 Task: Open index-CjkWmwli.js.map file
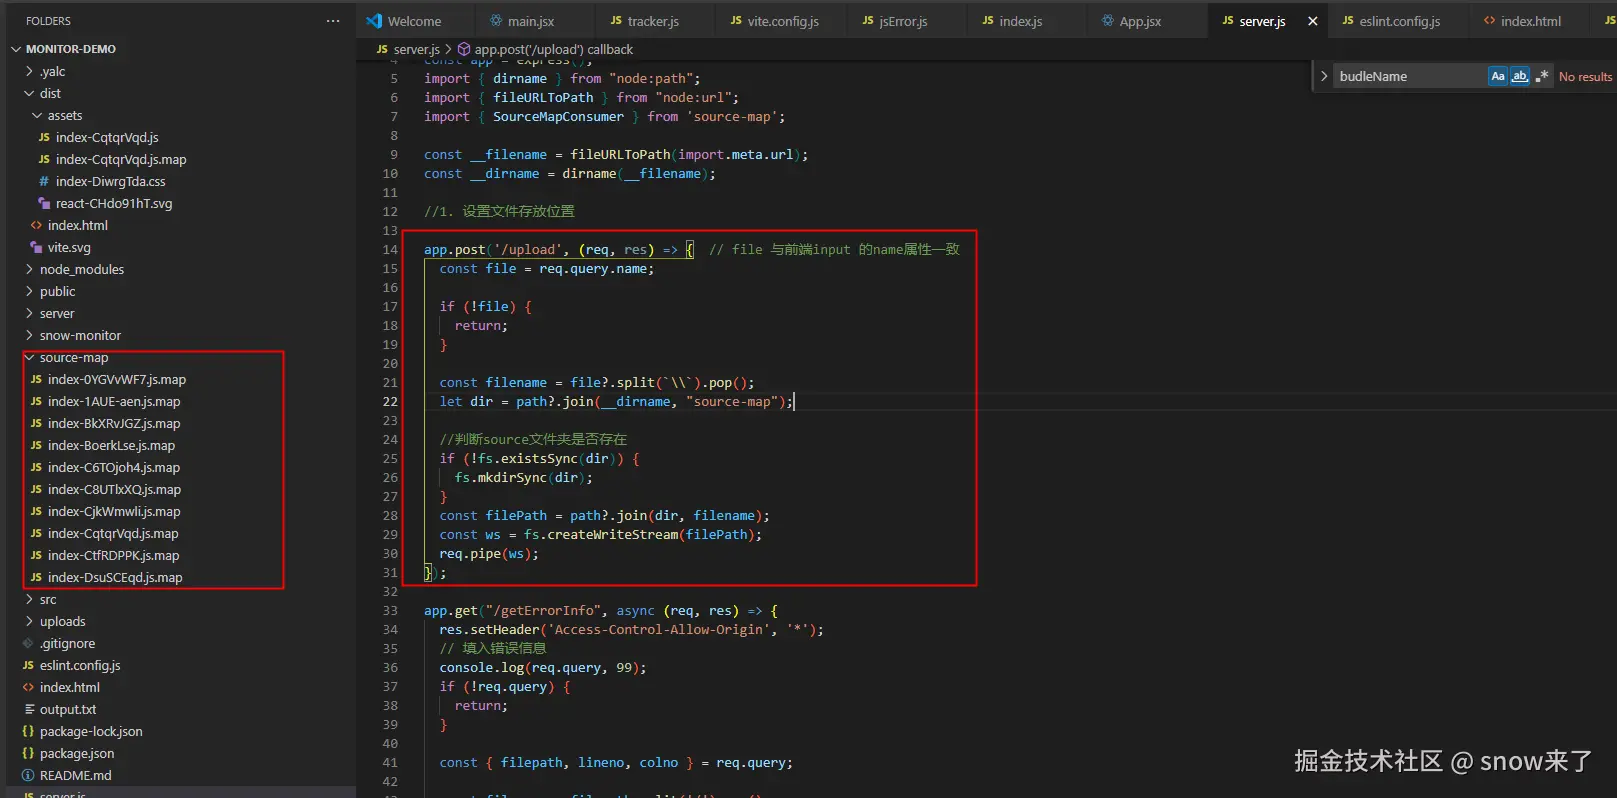tap(114, 511)
